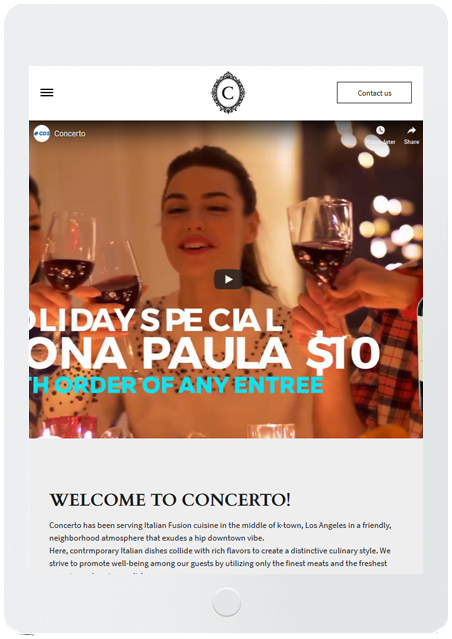The image size is (452, 639).
Task: Click the Concerto 'C' emblem logo
Action: coord(228,93)
